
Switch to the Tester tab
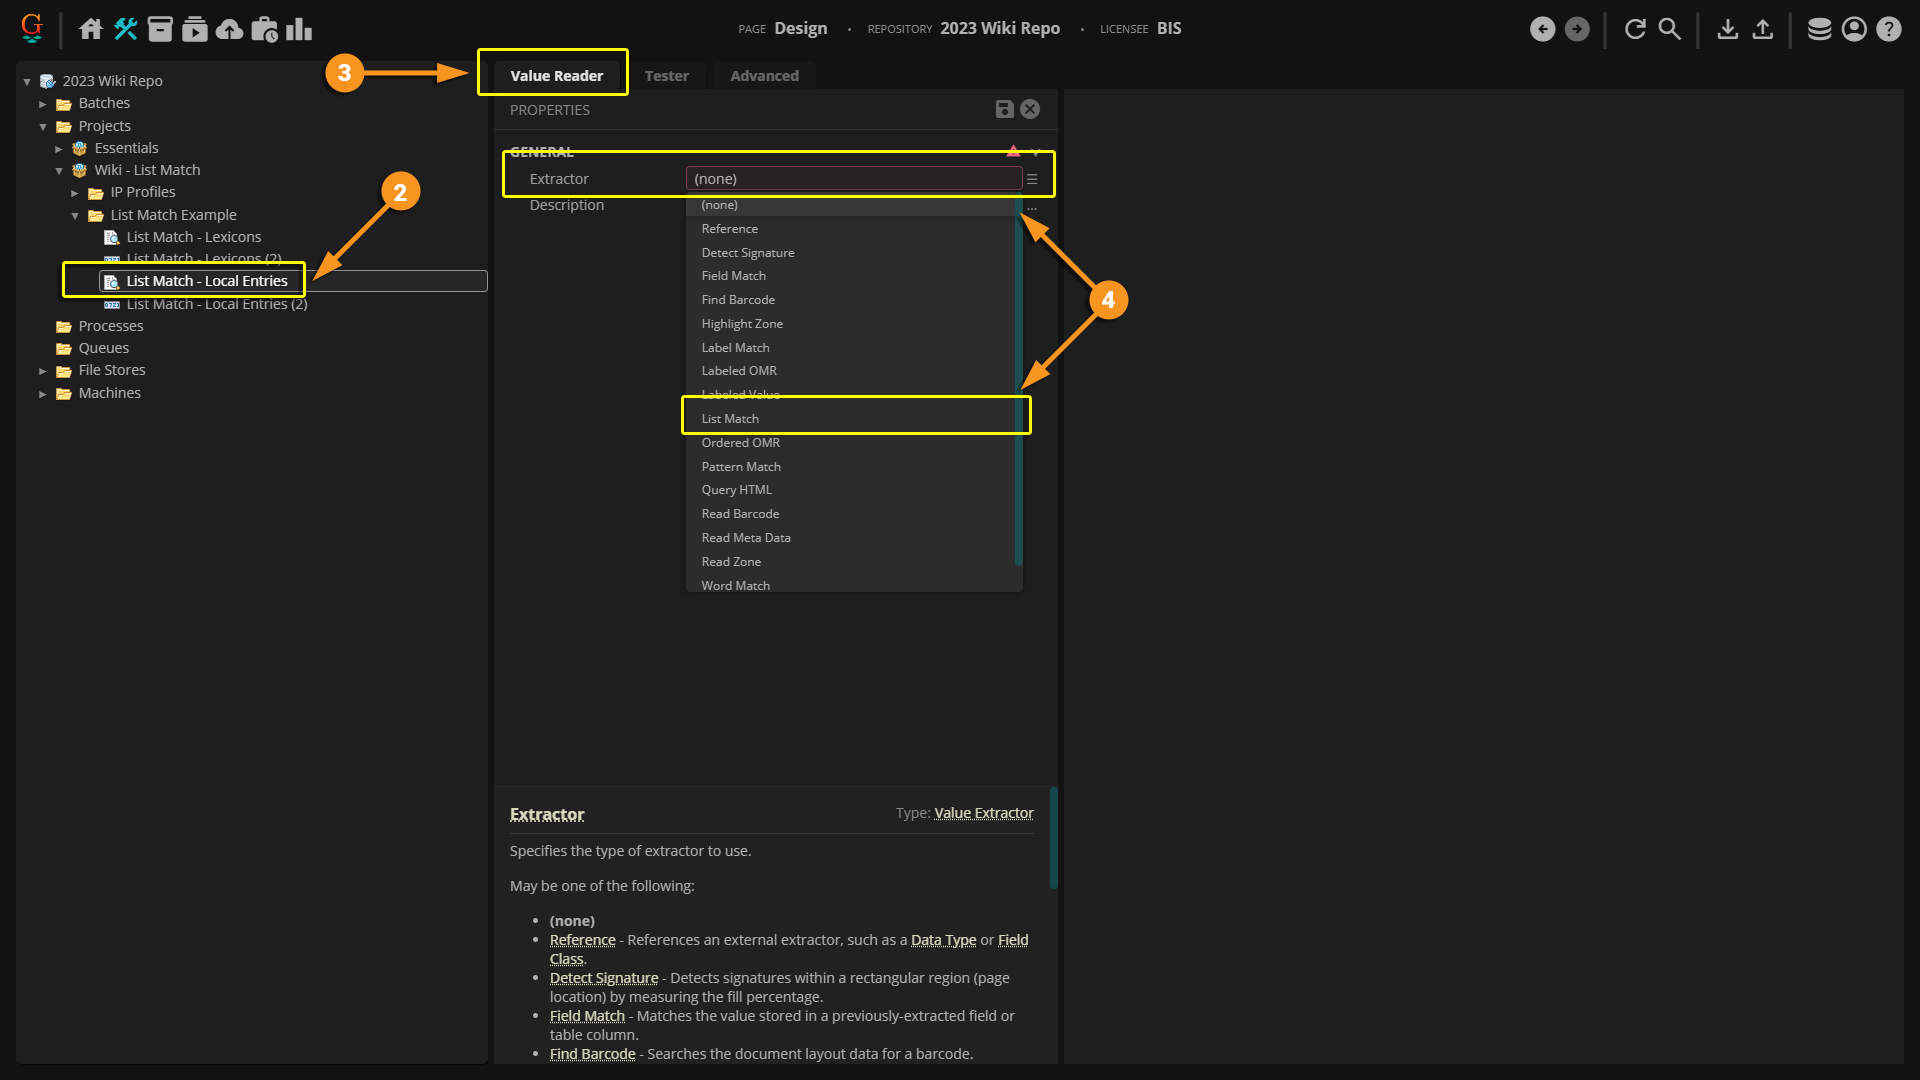[x=666, y=76]
